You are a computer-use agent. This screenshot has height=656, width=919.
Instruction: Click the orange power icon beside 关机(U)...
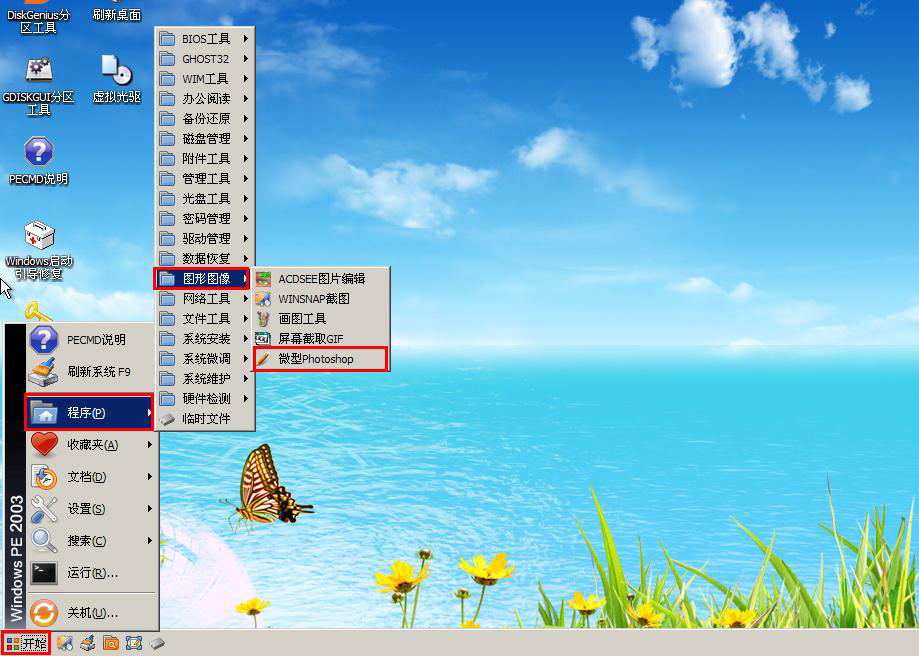44,613
